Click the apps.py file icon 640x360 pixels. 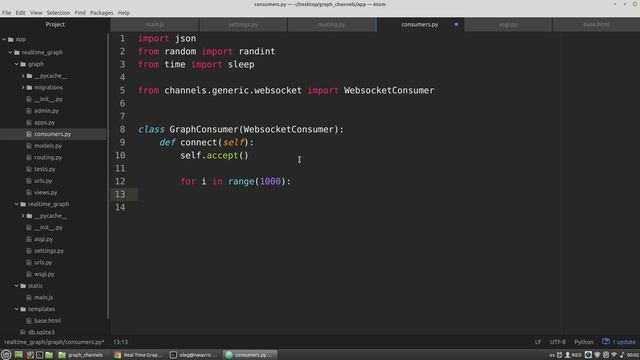point(29,122)
